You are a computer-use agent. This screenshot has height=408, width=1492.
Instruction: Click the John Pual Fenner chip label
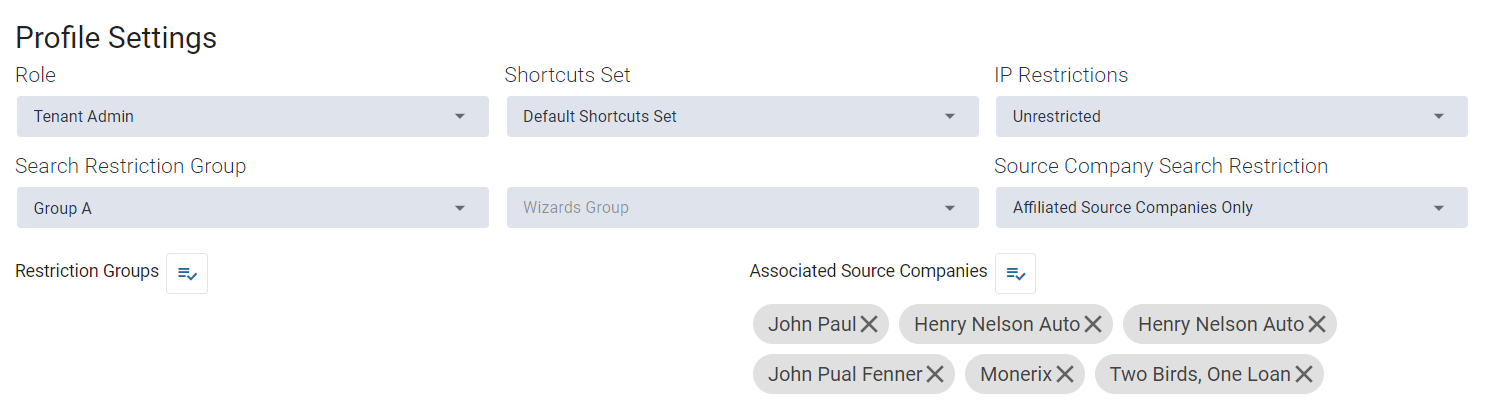point(845,374)
